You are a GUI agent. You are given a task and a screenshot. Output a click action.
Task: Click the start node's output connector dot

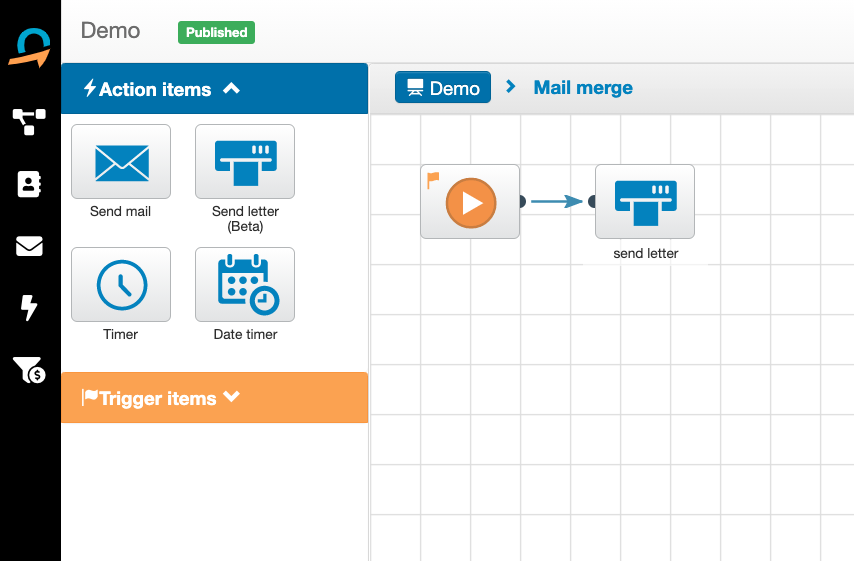coord(521,202)
